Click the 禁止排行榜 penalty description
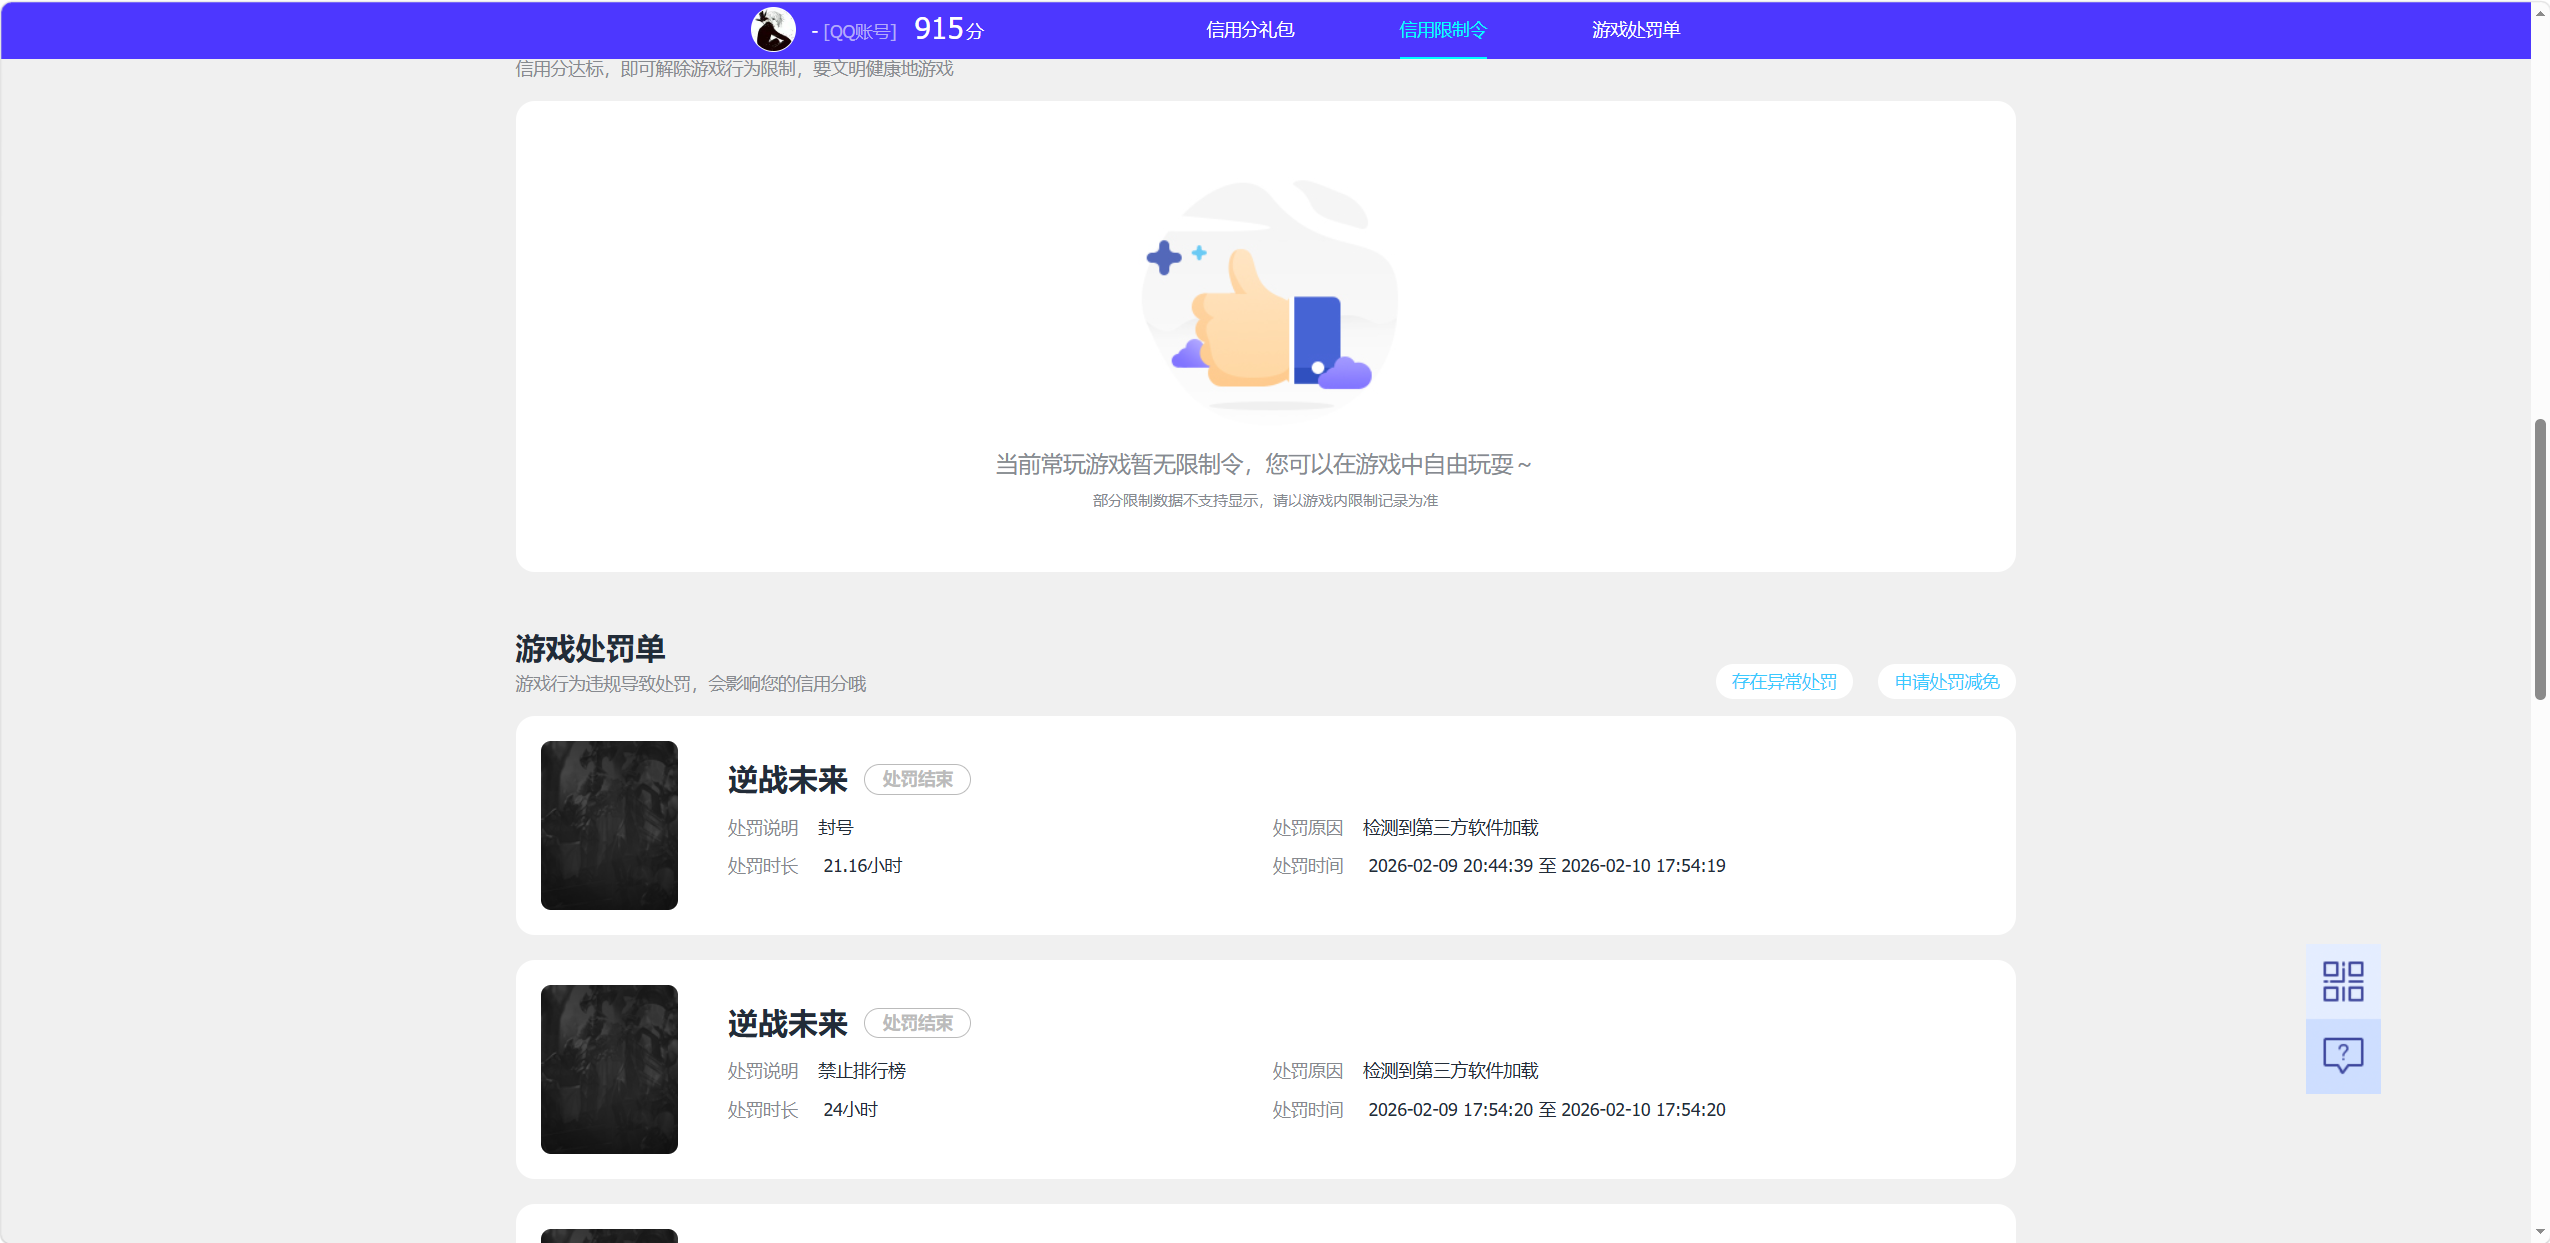Screen dimensions: 2550x1243 (862, 1071)
